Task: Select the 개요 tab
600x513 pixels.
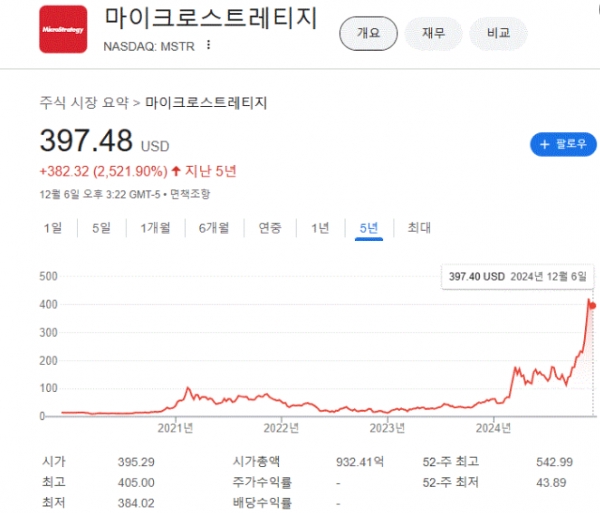Action: (x=368, y=33)
